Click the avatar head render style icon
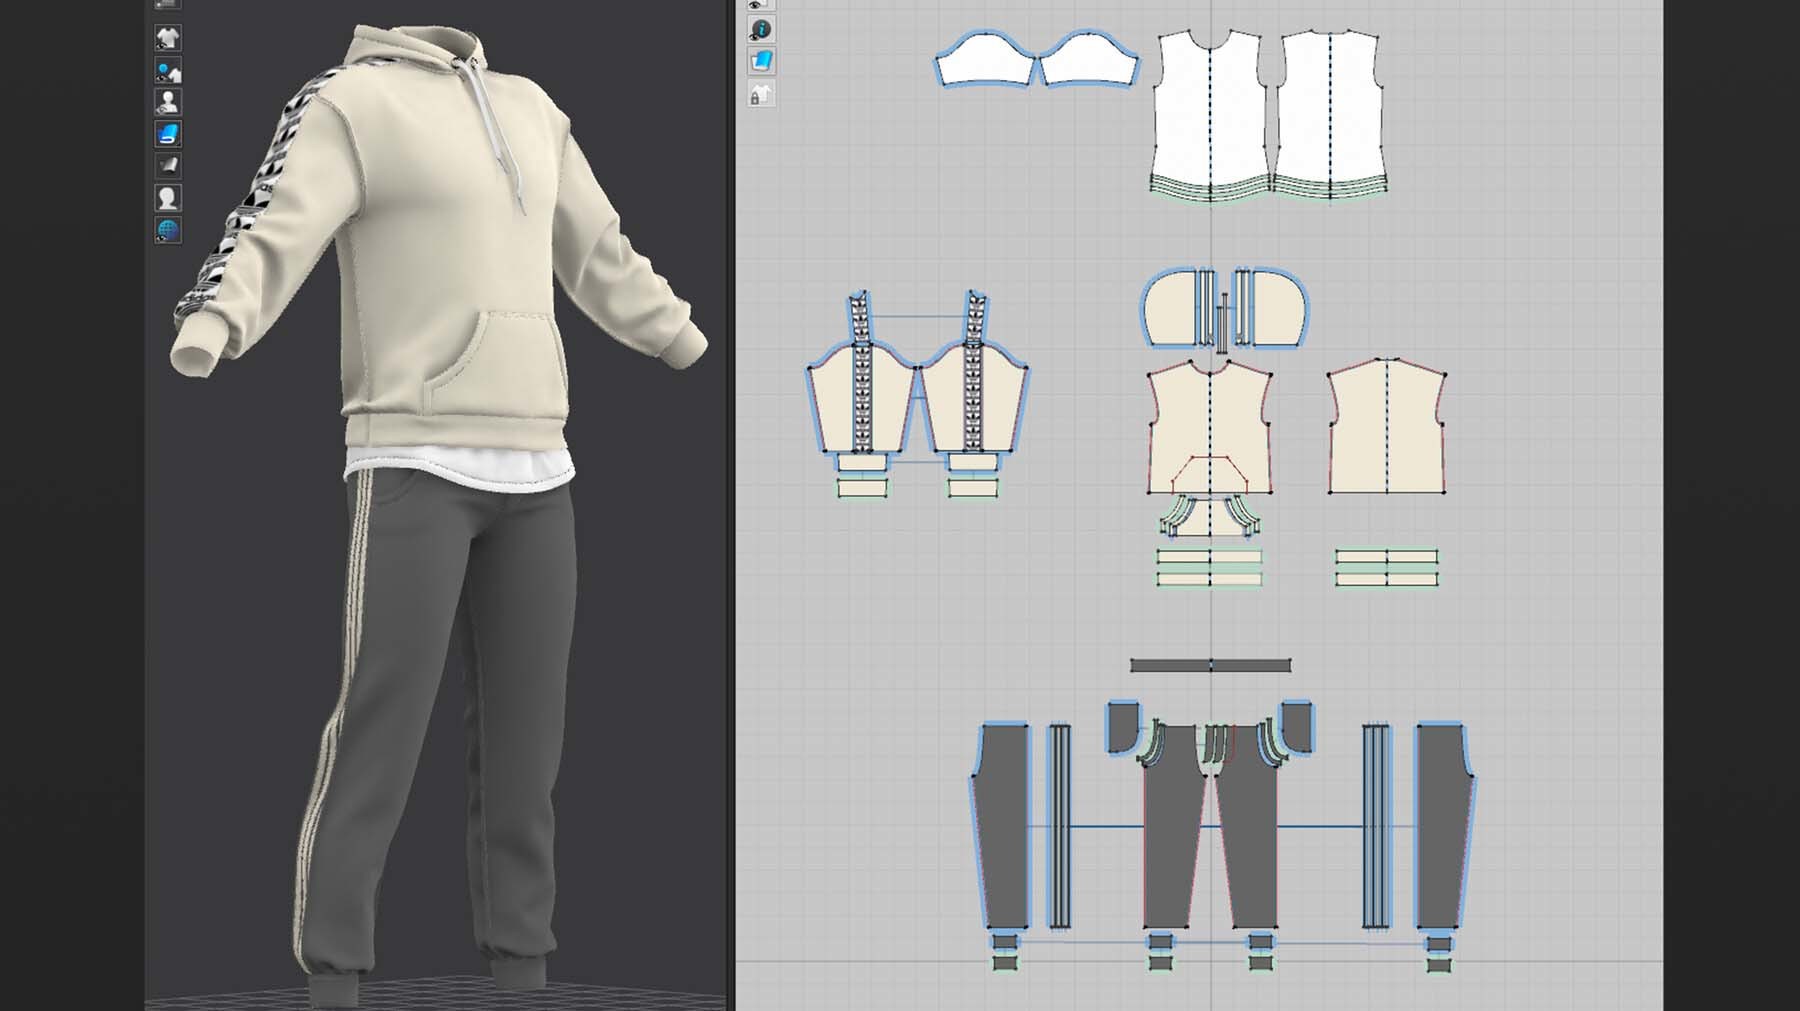This screenshot has width=1800, height=1011. pos(167,197)
